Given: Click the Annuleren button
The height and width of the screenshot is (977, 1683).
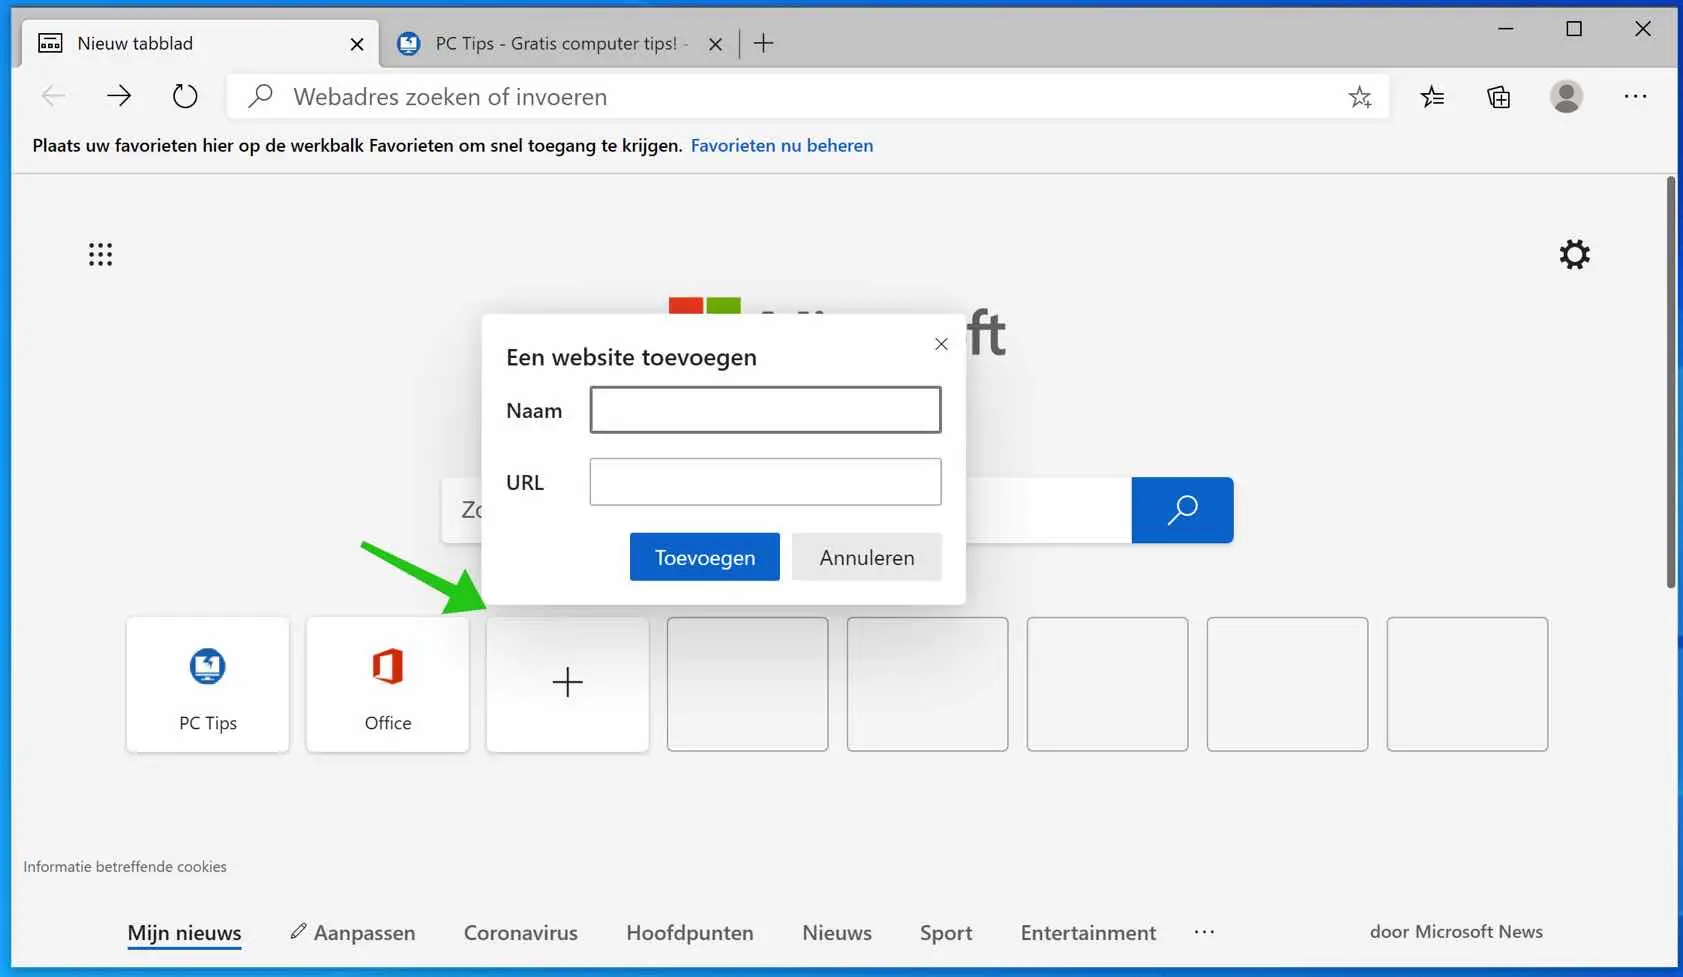Looking at the screenshot, I should [867, 557].
